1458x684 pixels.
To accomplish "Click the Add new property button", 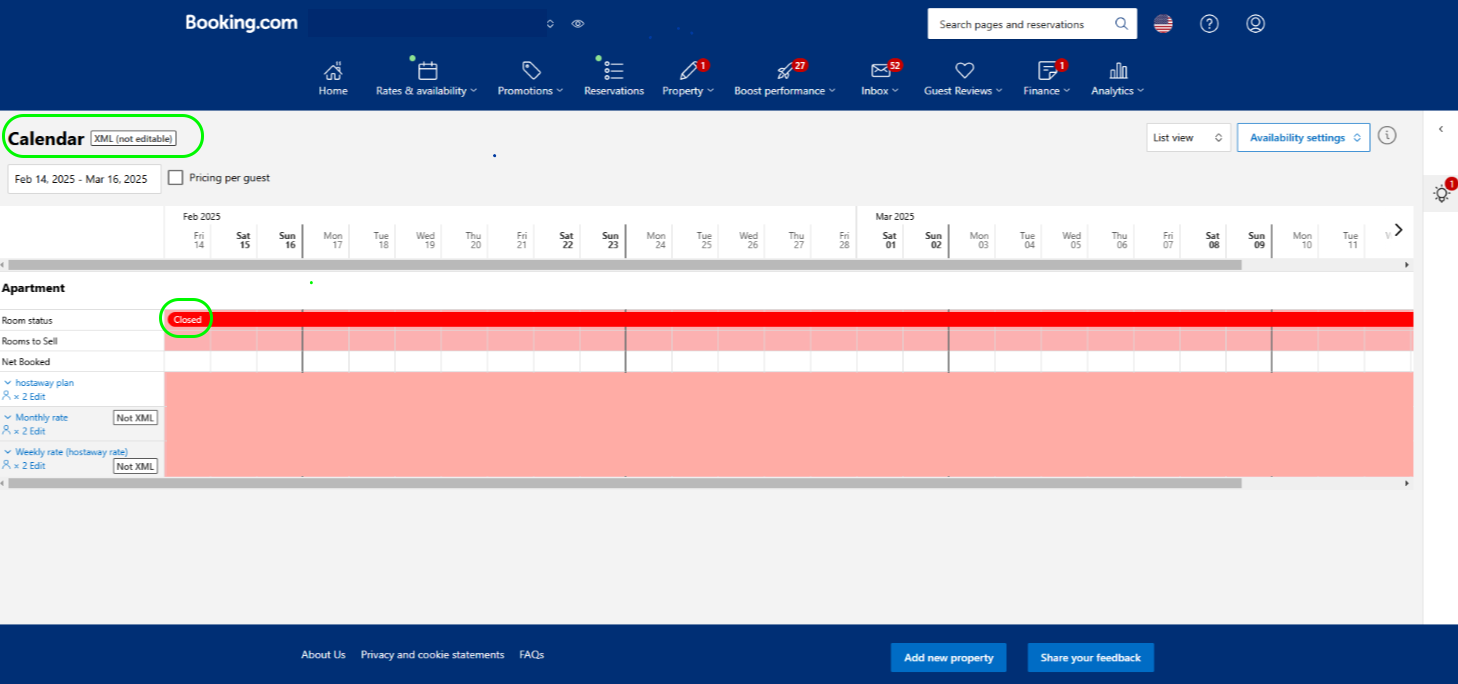I will click(949, 658).
